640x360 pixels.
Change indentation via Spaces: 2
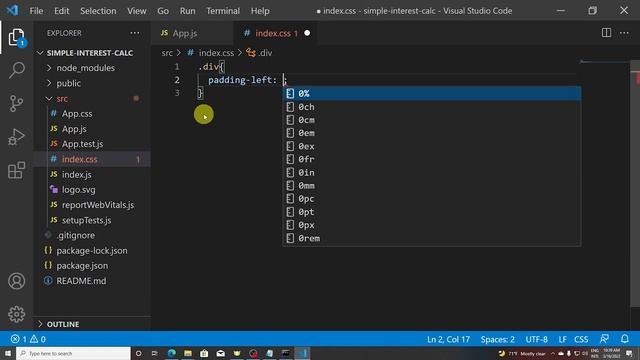click(498, 339)
